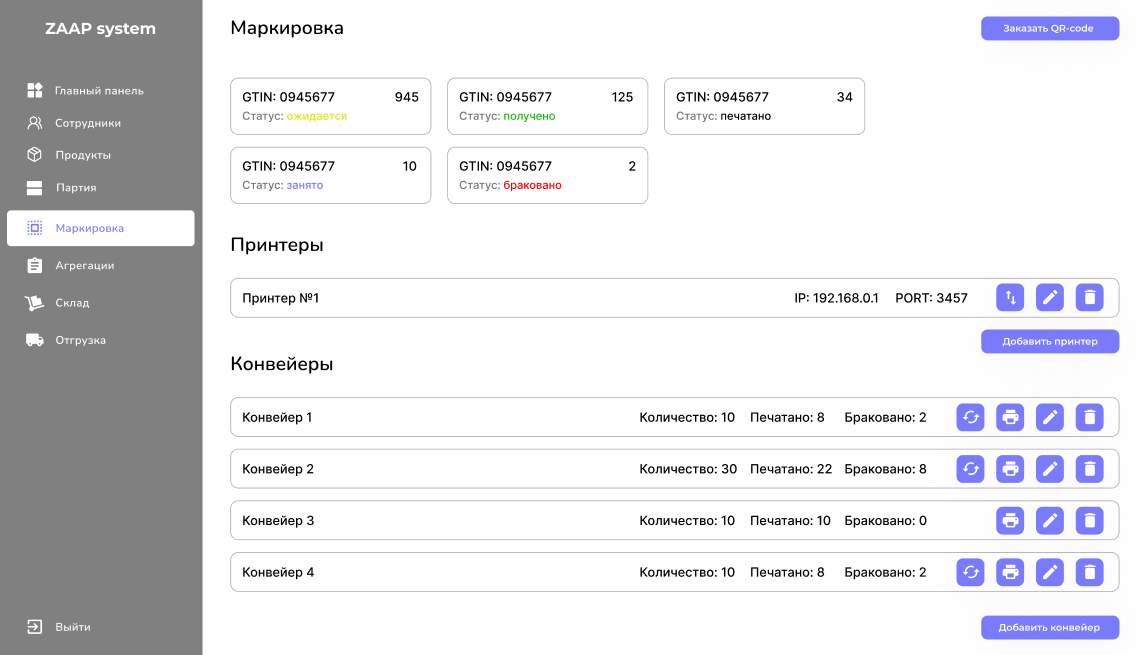
Task: Click the delete icon for Принтер №1
Action: (x=1089, y=297)
